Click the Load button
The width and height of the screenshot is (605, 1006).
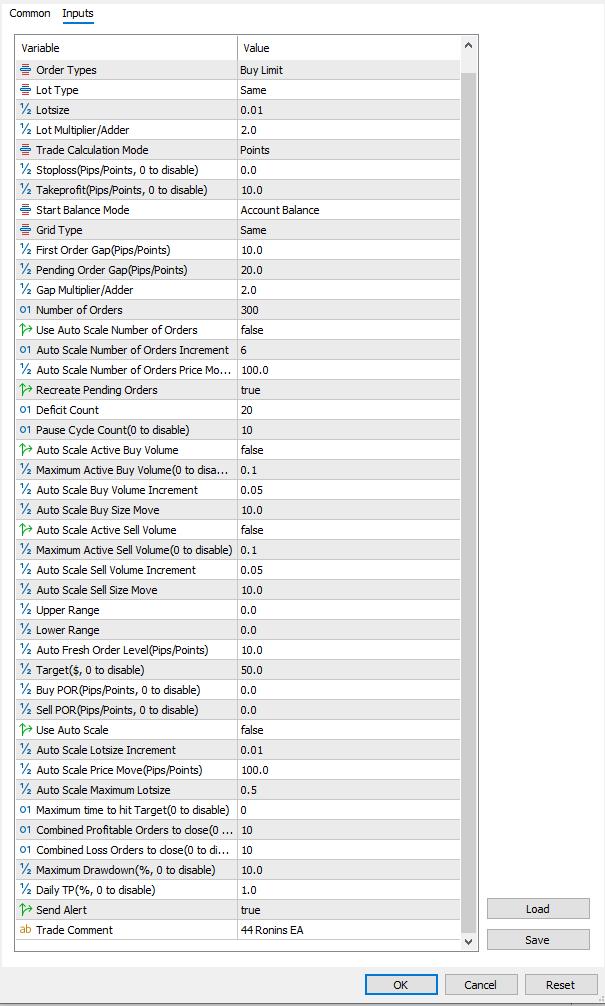point(538,909)
